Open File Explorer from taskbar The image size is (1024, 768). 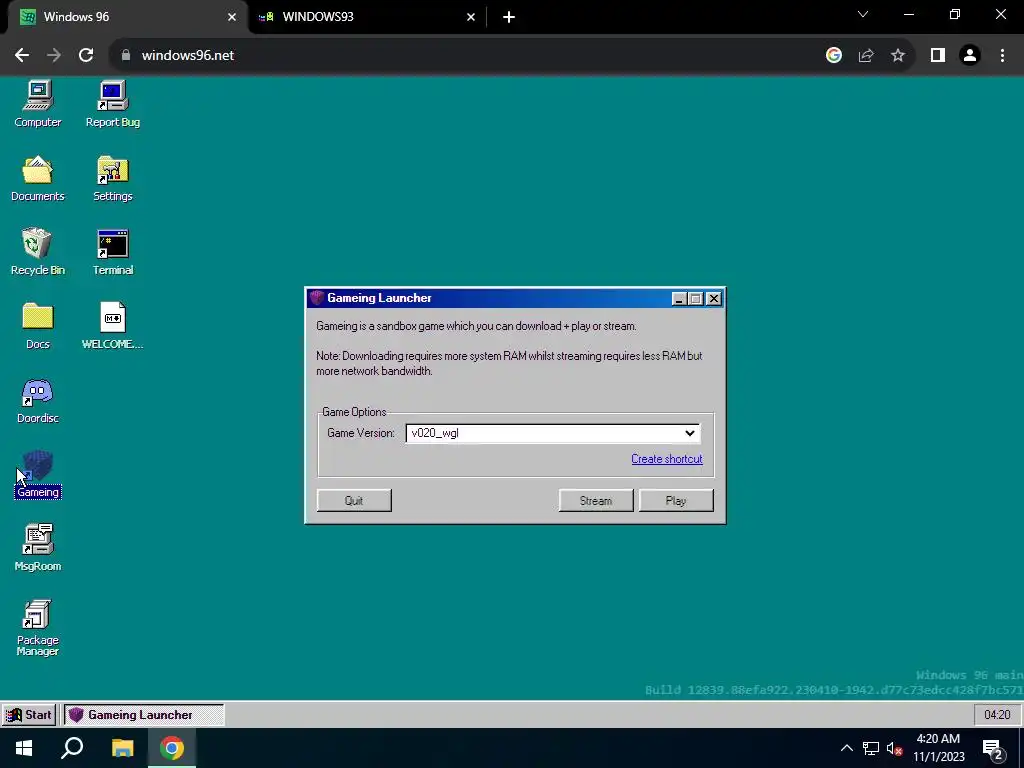pos(122,748)
